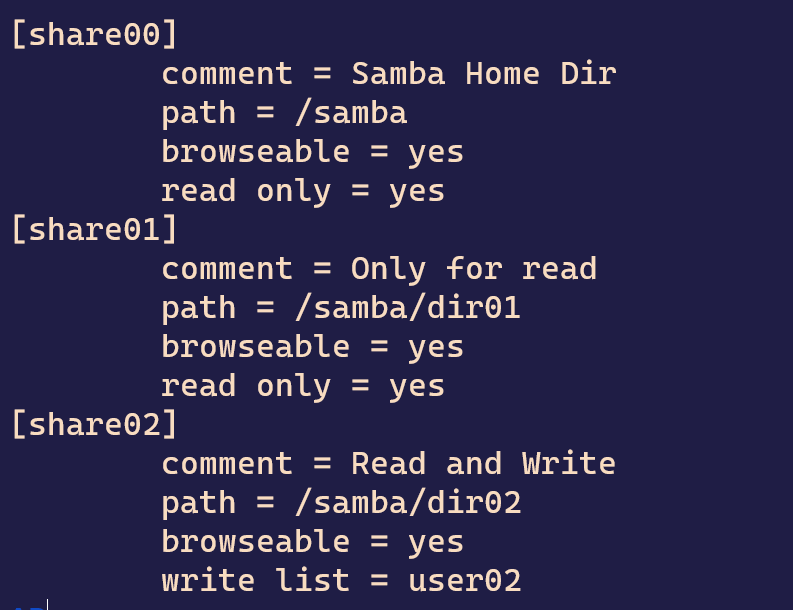Click 'yes' after browseable in share00

435,153
